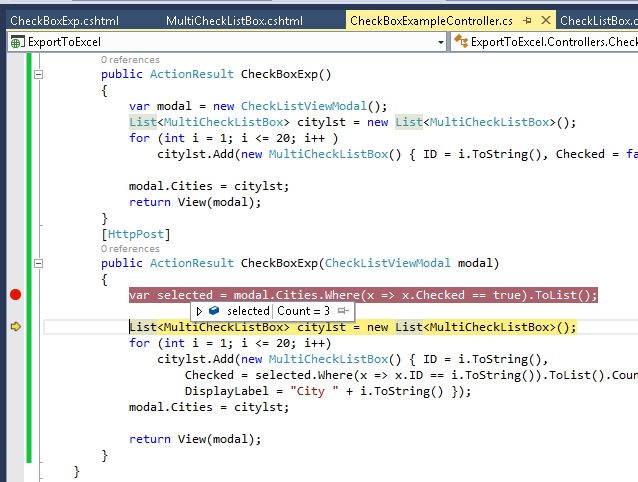Viewport: 638px width, 482px height.
Task: Click the first '0 references' CodeLens link
Action: (130, 60)
